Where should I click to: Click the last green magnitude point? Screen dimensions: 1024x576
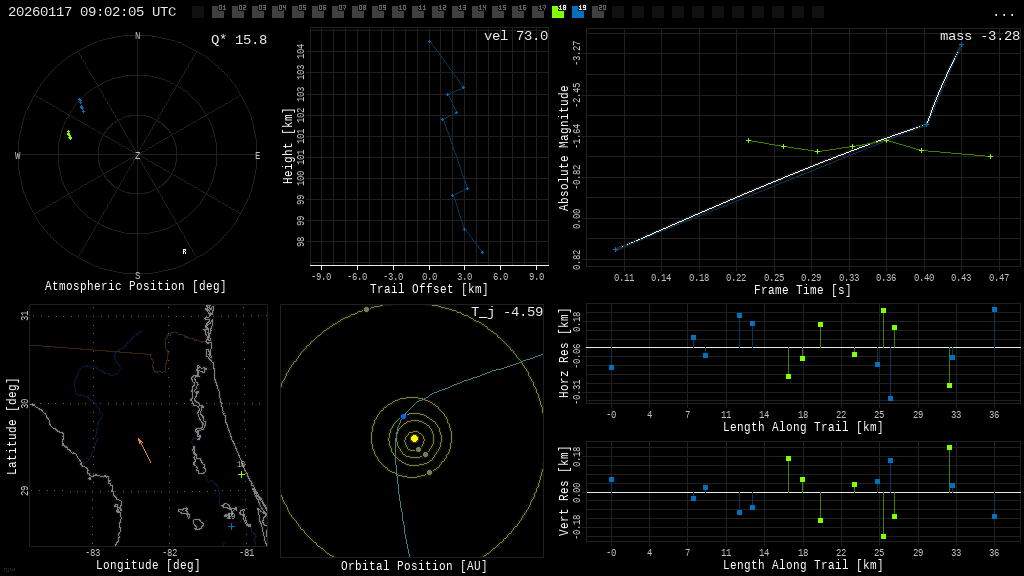pos(991,157)
